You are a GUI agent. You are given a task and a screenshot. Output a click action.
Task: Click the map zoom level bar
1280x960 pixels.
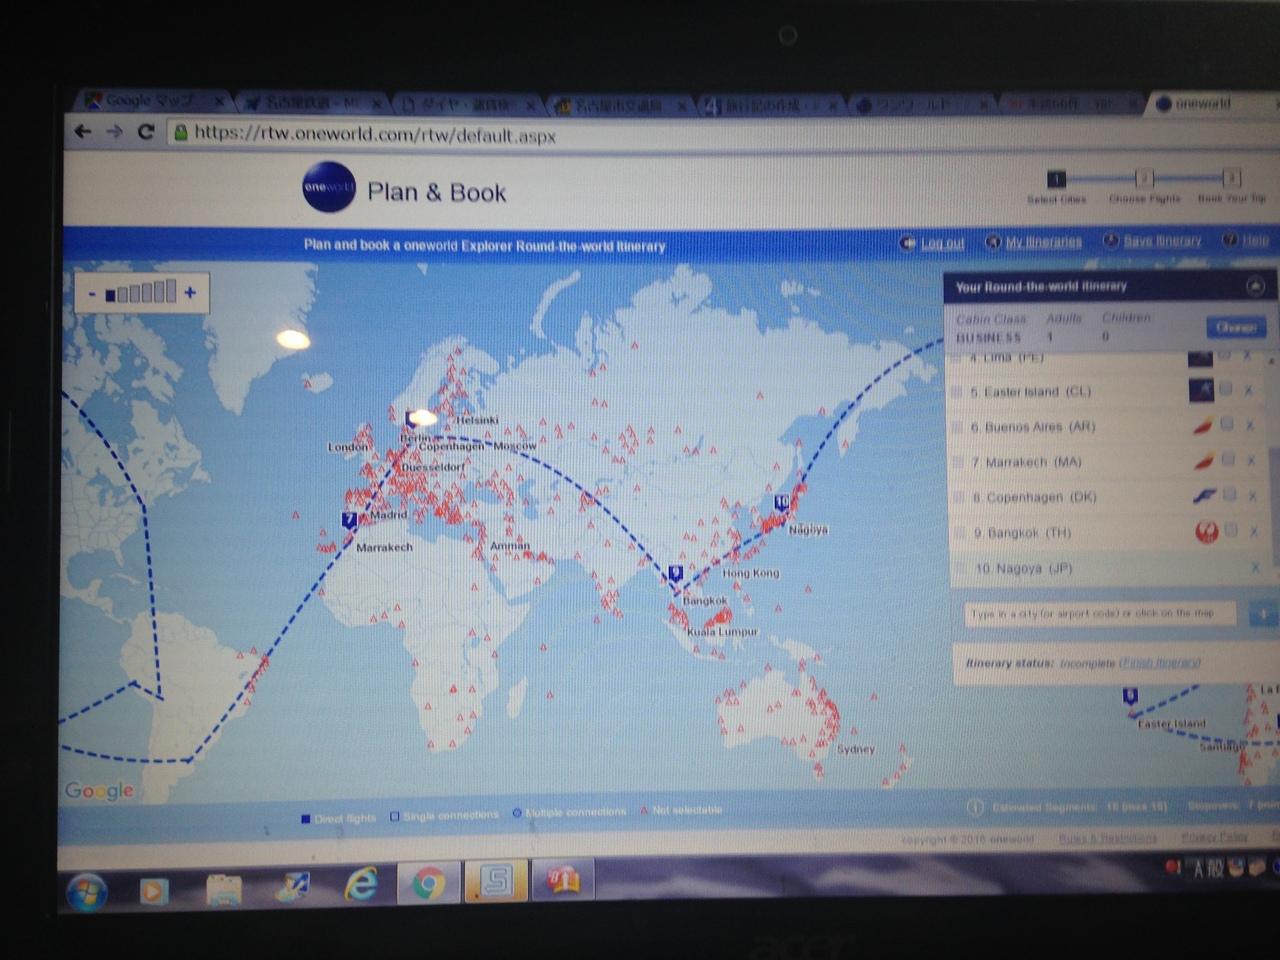tap(140, 292)
